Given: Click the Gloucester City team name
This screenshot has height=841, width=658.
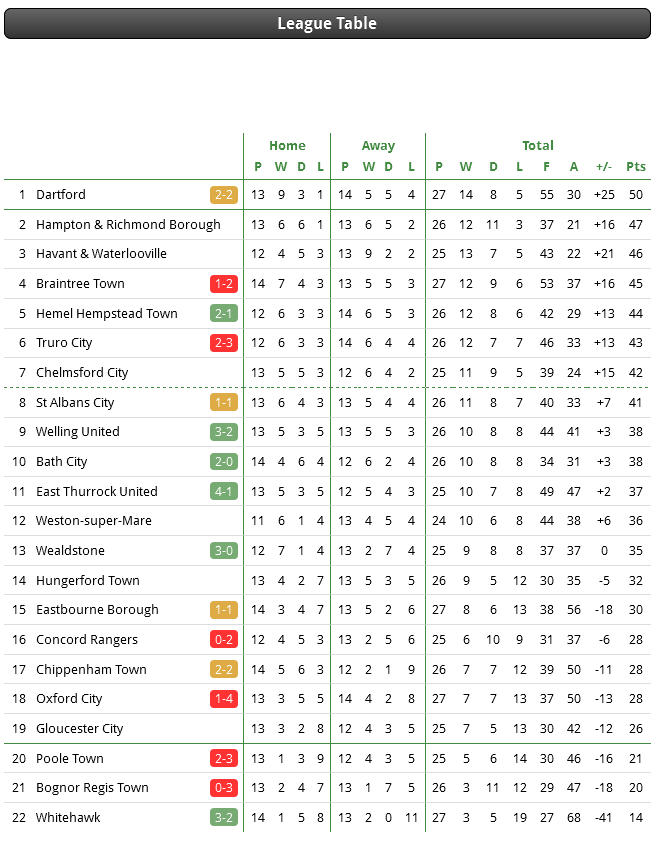Looking at the screenshot, I should click(79, 728).
